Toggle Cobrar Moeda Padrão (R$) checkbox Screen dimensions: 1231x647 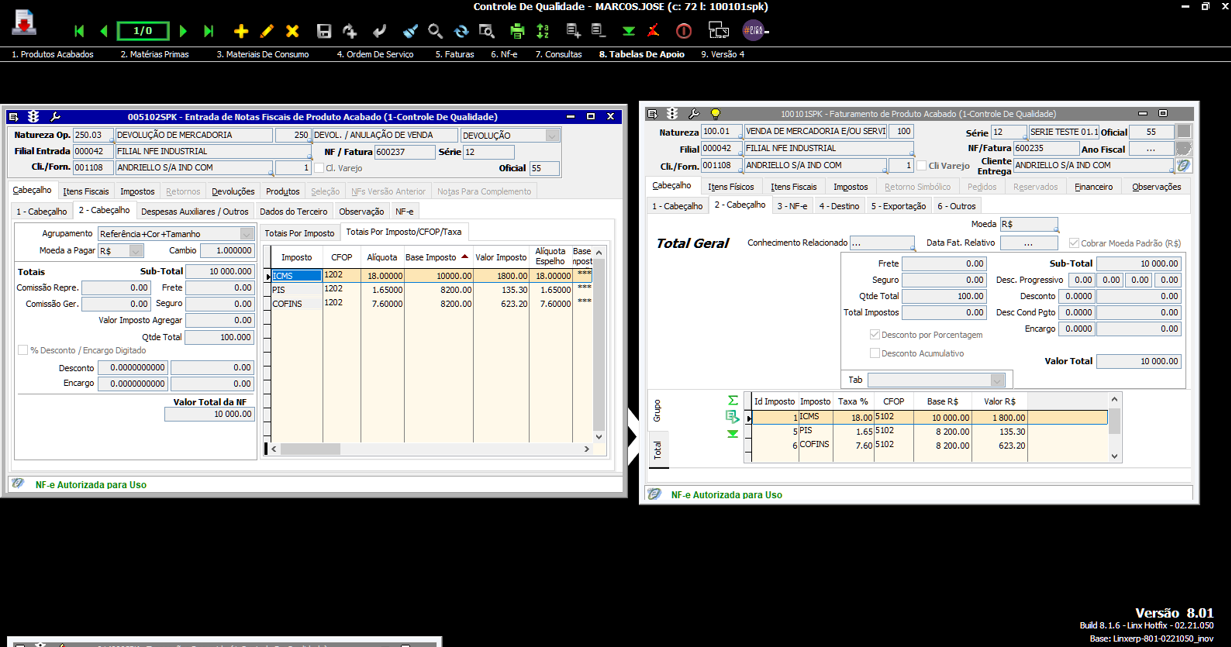[x=1074, y=243]
